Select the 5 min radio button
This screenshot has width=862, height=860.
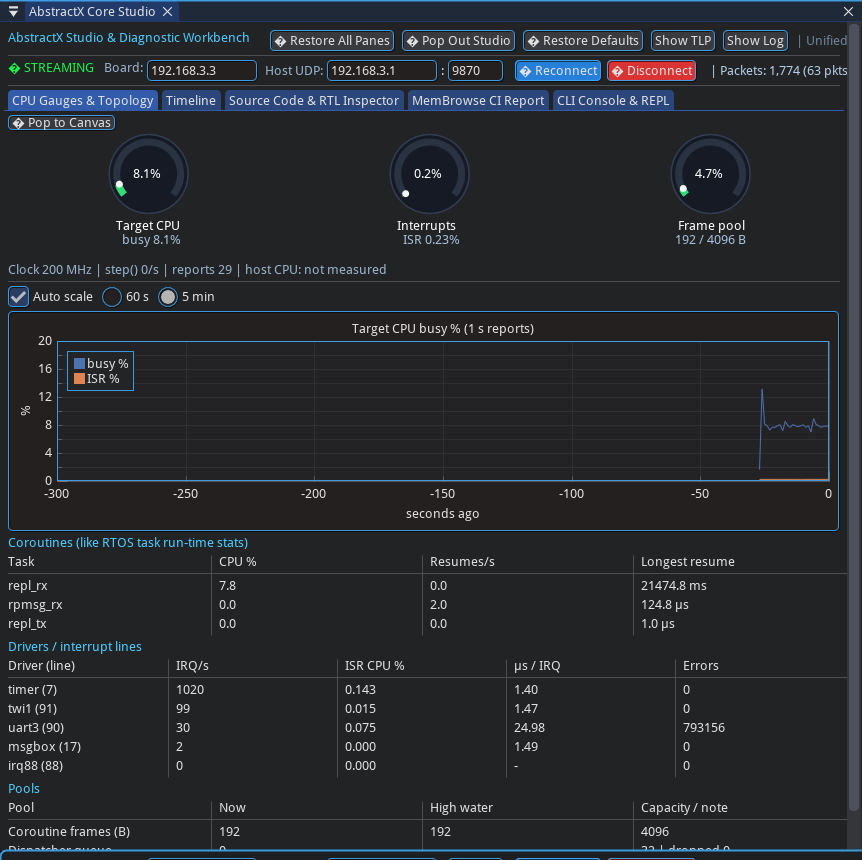(168, 297)
